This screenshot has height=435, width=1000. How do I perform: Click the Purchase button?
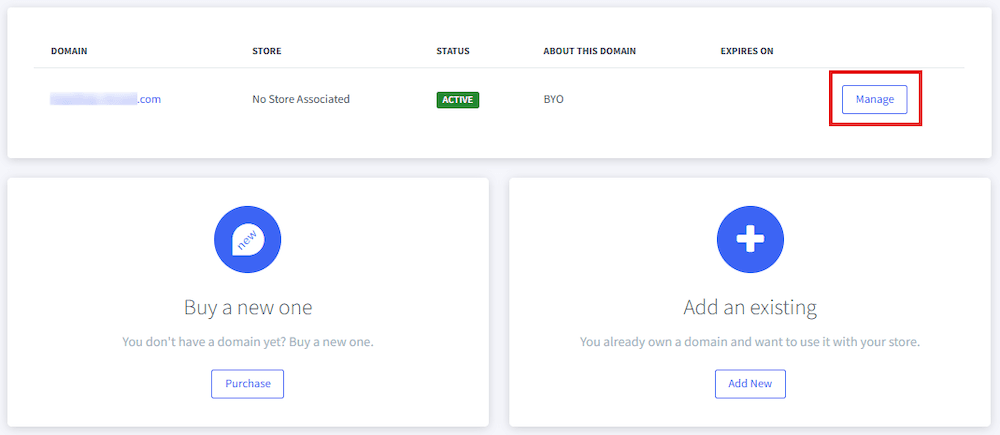(247, 384)
